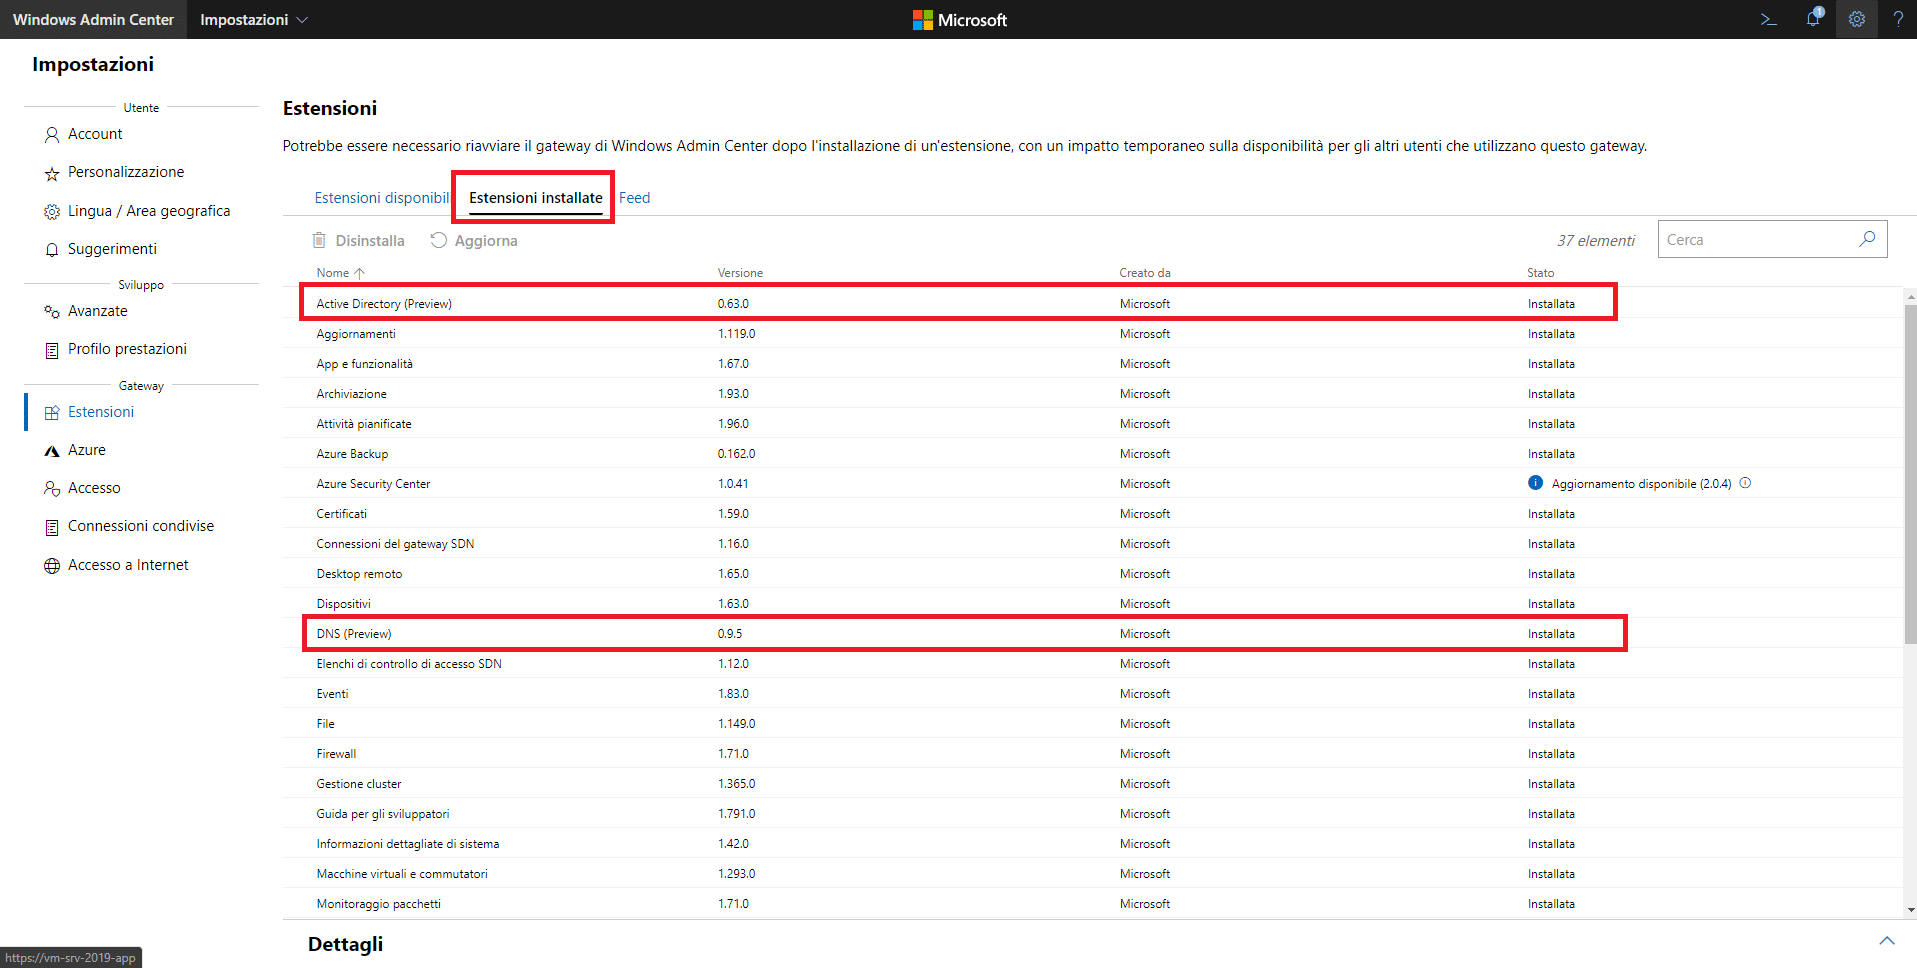Image resolution: width=1917 pixels, height=968 pixels.
Task: Open the settings gear icon
Action: tap(1857, 19)
